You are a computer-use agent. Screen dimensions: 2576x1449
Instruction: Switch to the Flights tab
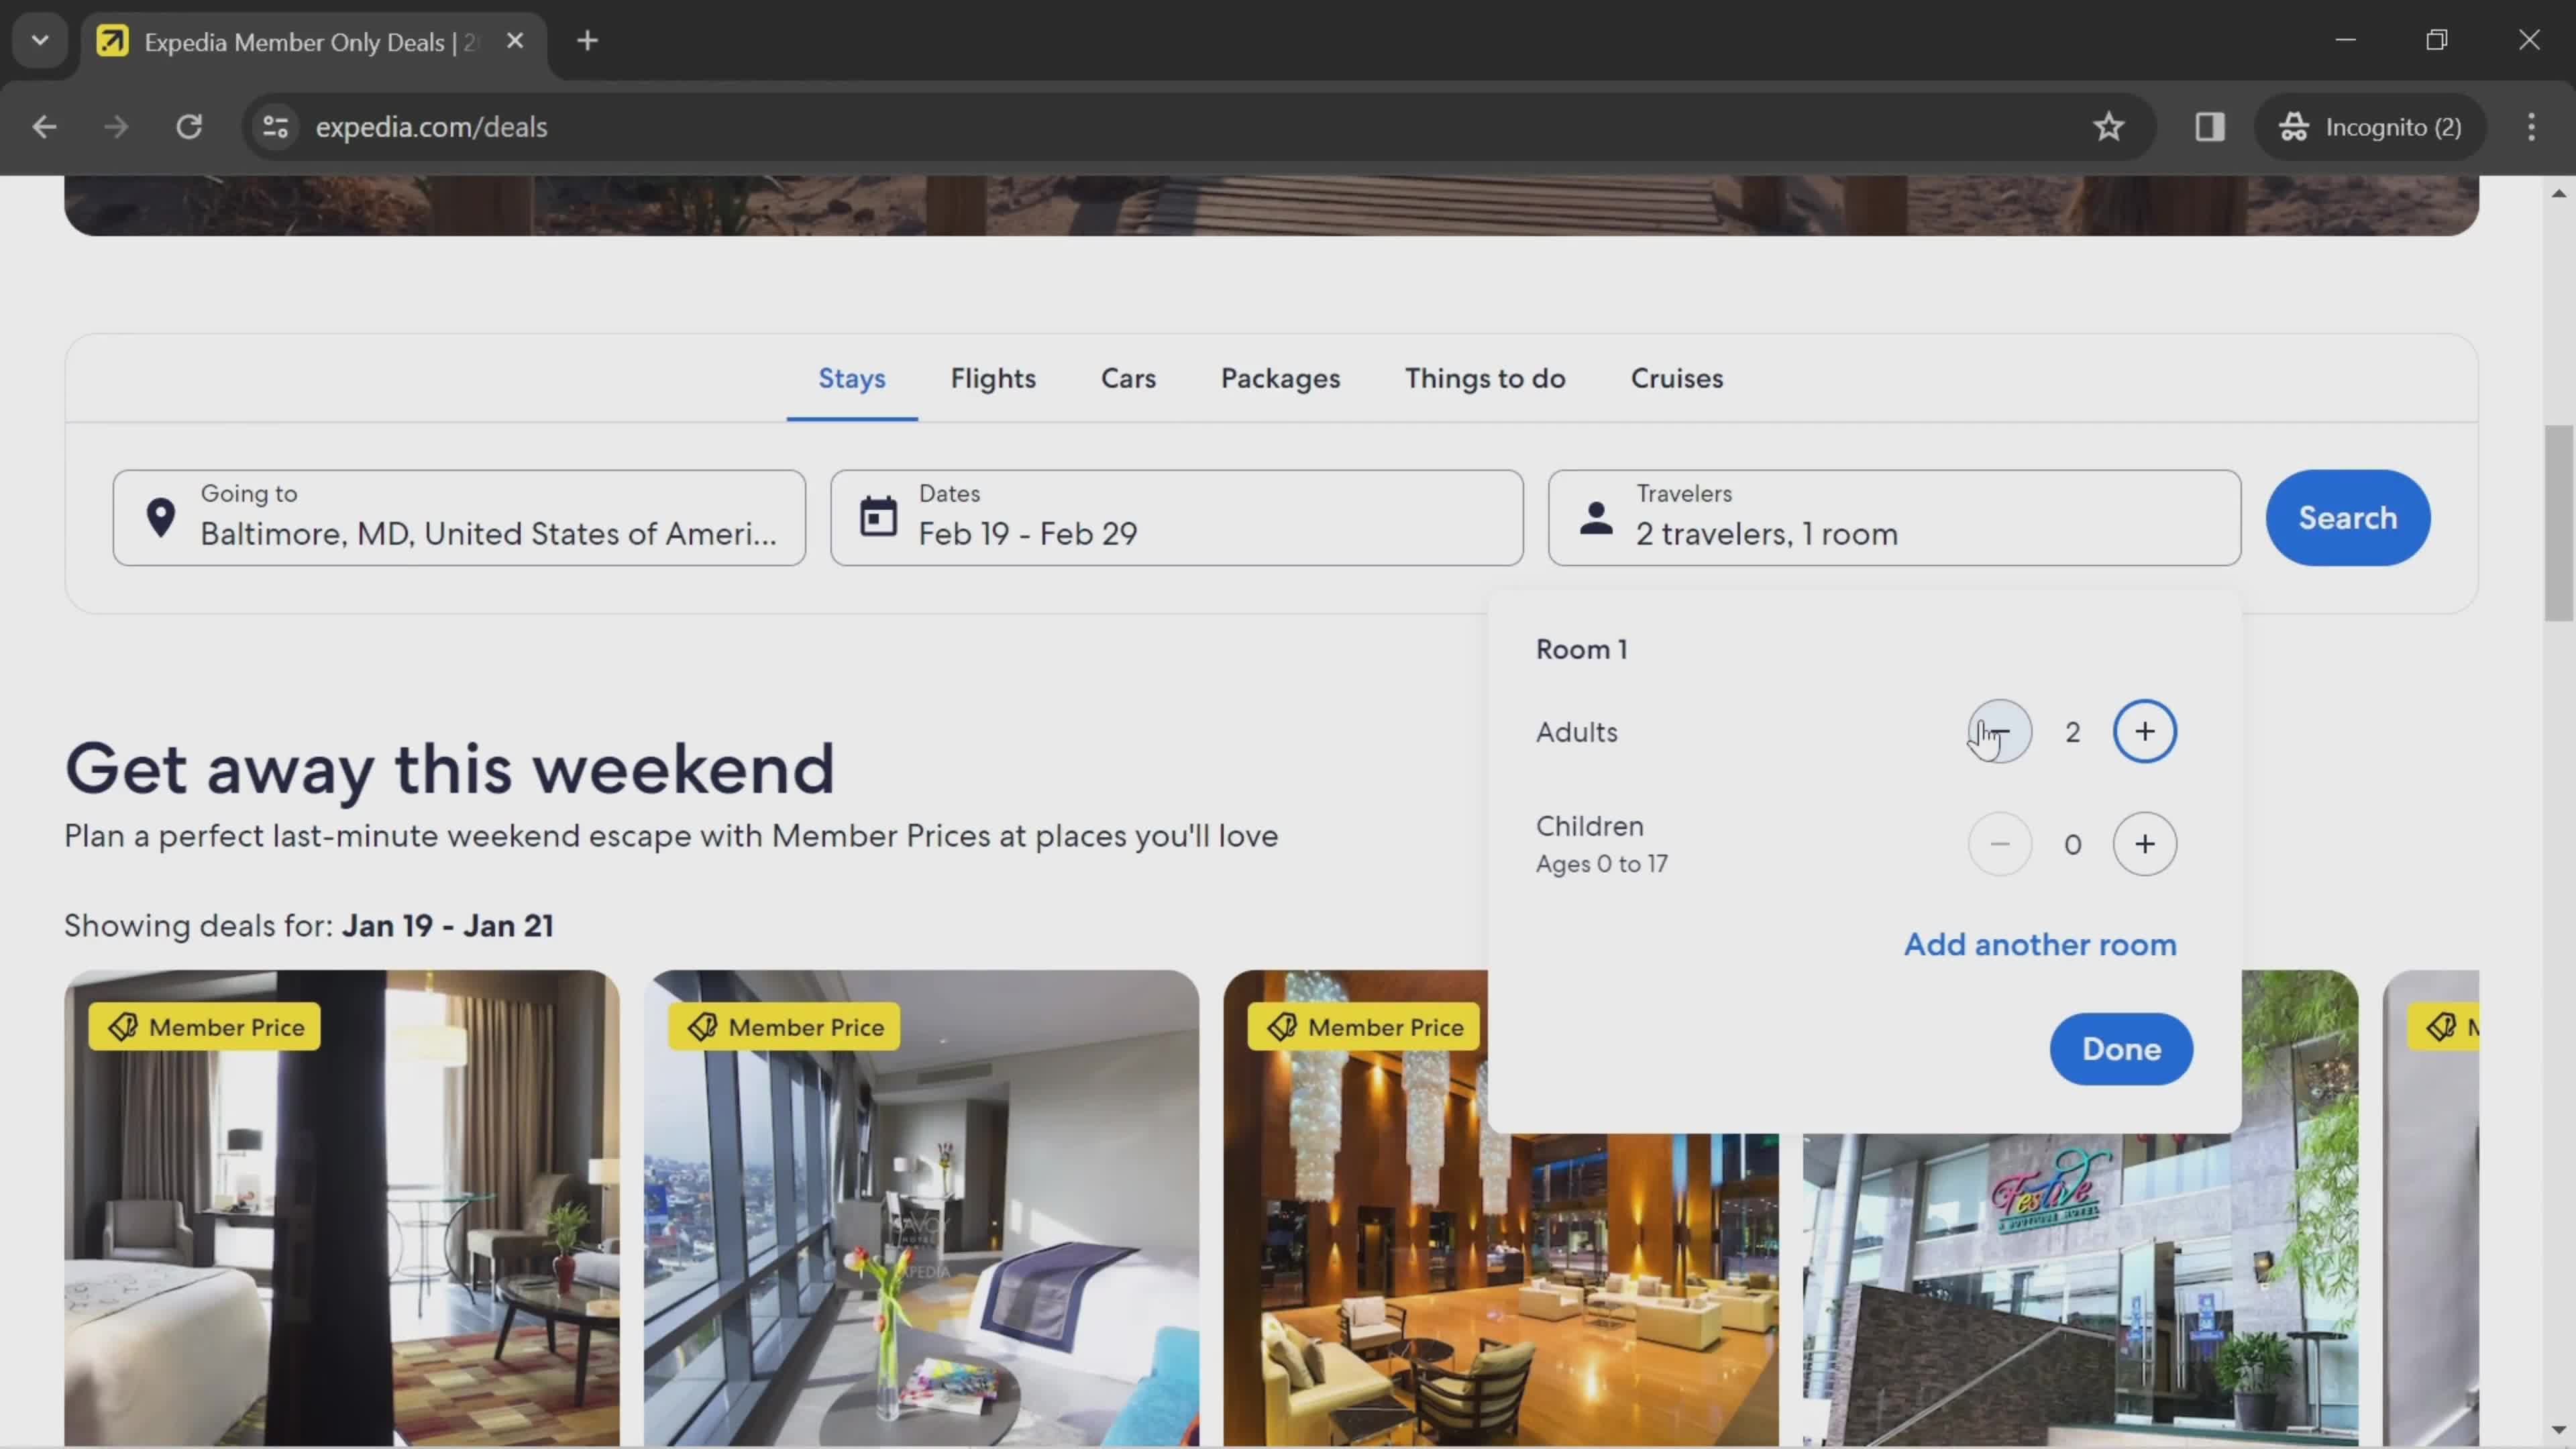993,378
